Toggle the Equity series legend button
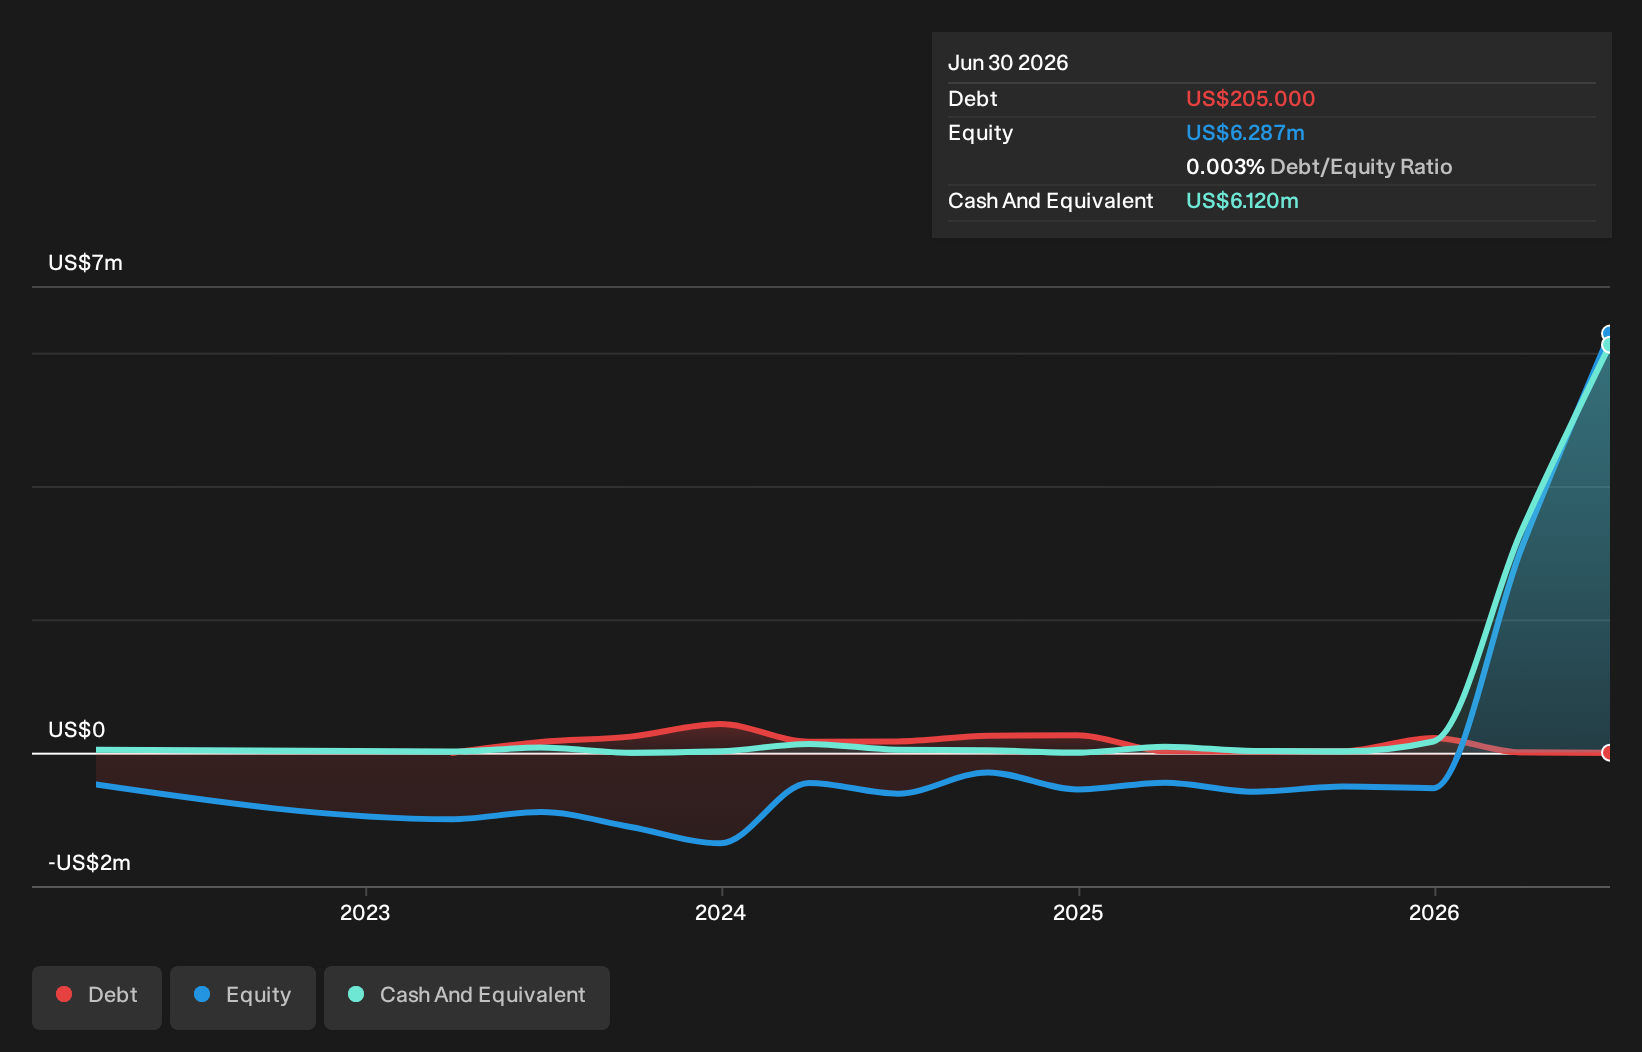1642x1052 pixels. coord(243,997)
